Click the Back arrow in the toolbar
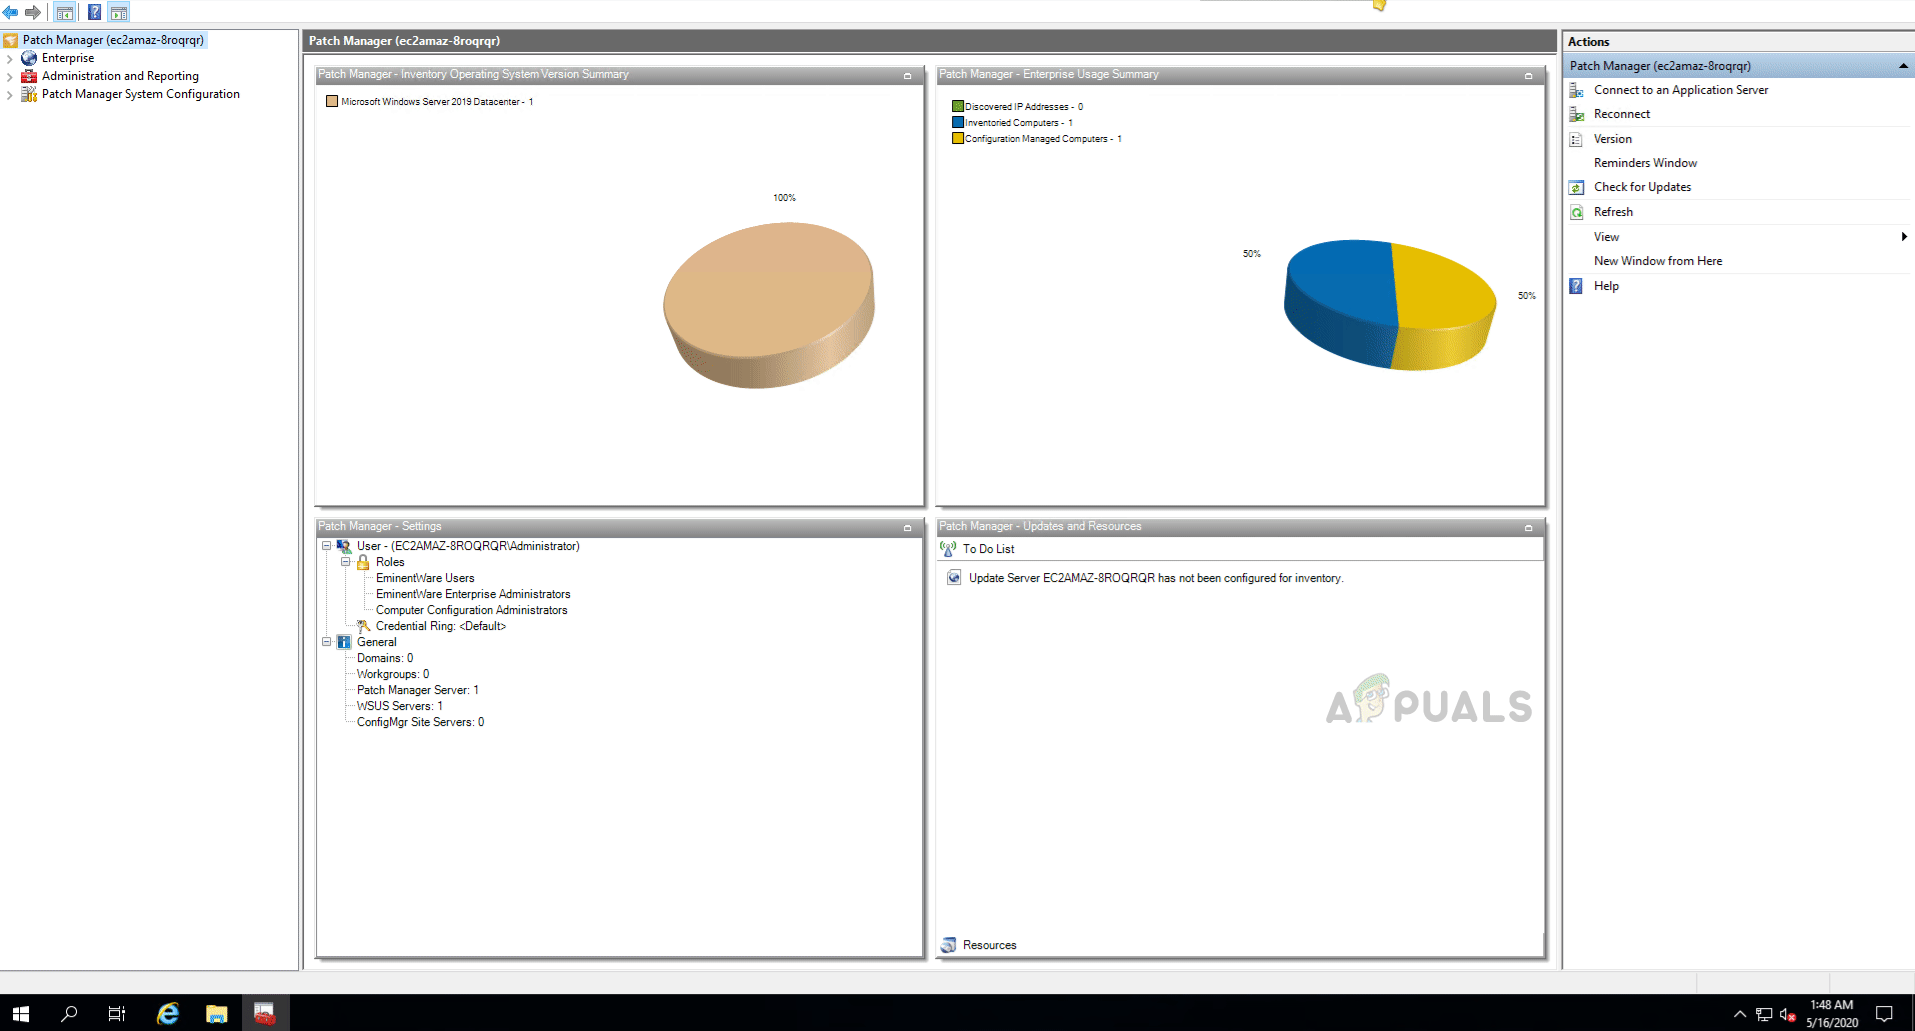 pos(11,12)
